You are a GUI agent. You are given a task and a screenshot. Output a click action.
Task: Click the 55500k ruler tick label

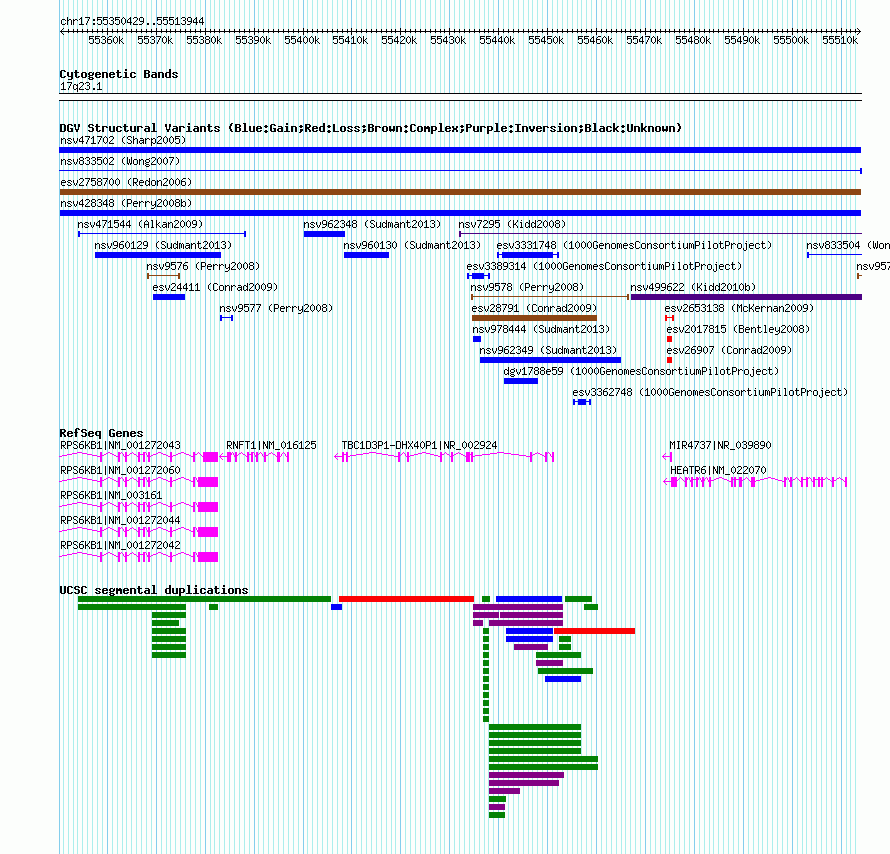[x=791, y=40]
